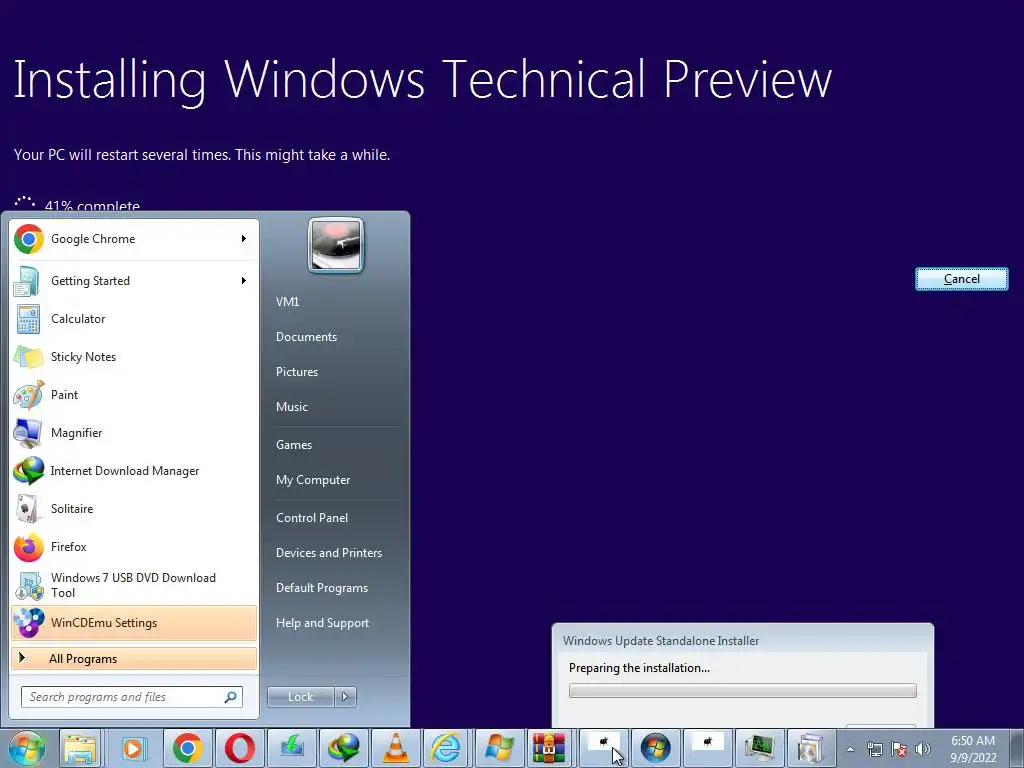Open Pictures from the Start menu
Viewport: 1024px width, 768px height.
296,372
